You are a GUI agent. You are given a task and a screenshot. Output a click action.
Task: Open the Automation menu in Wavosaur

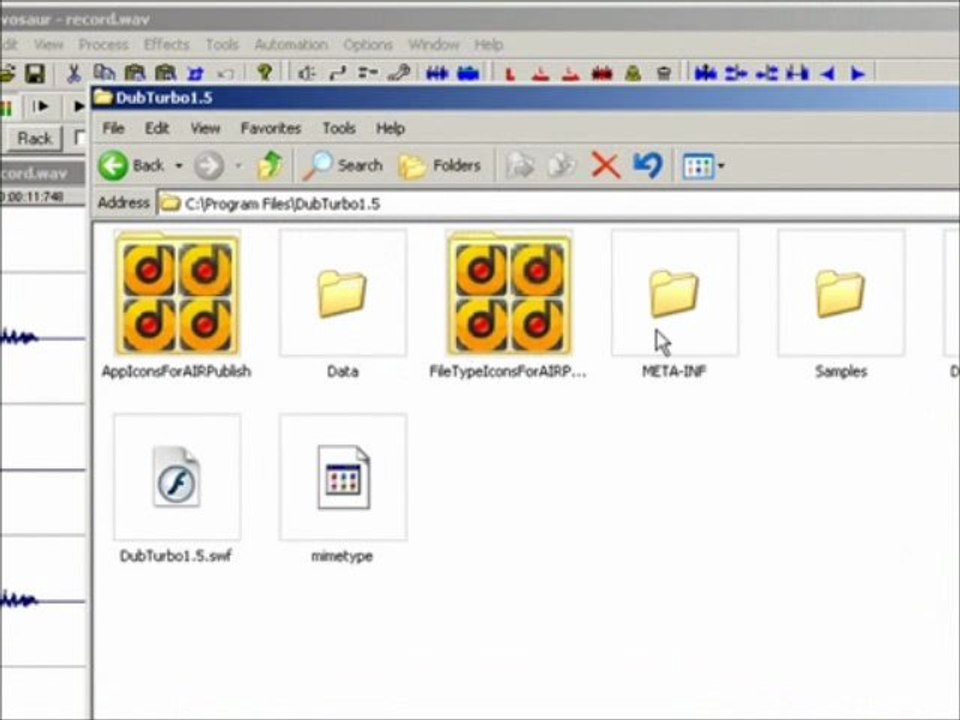[x=291, y=45]
